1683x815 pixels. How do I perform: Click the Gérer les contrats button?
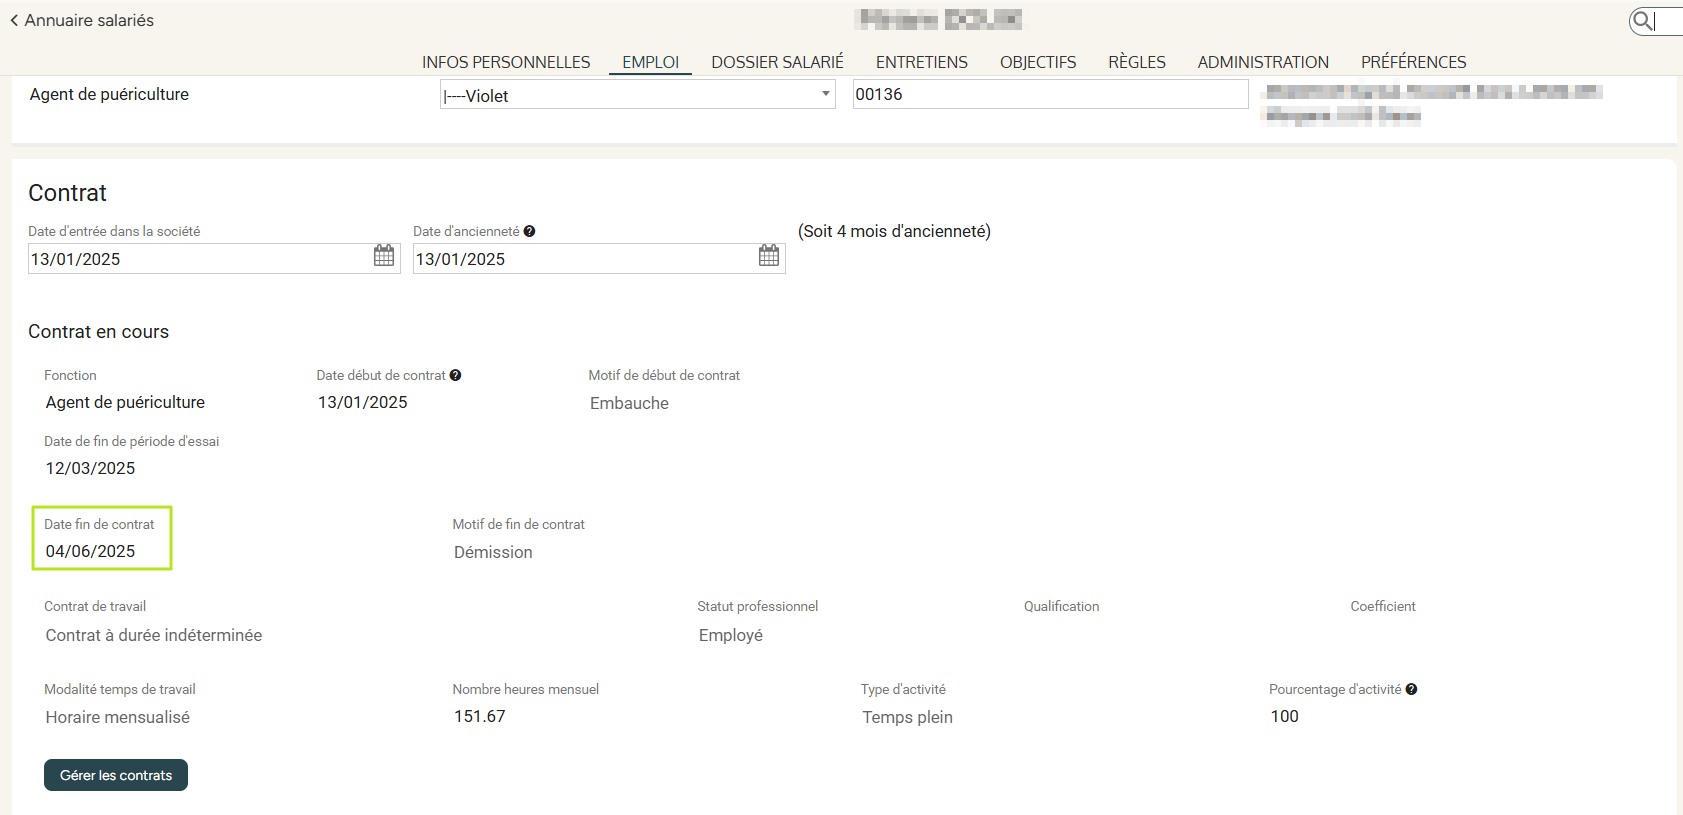click(x=116, y=775)
